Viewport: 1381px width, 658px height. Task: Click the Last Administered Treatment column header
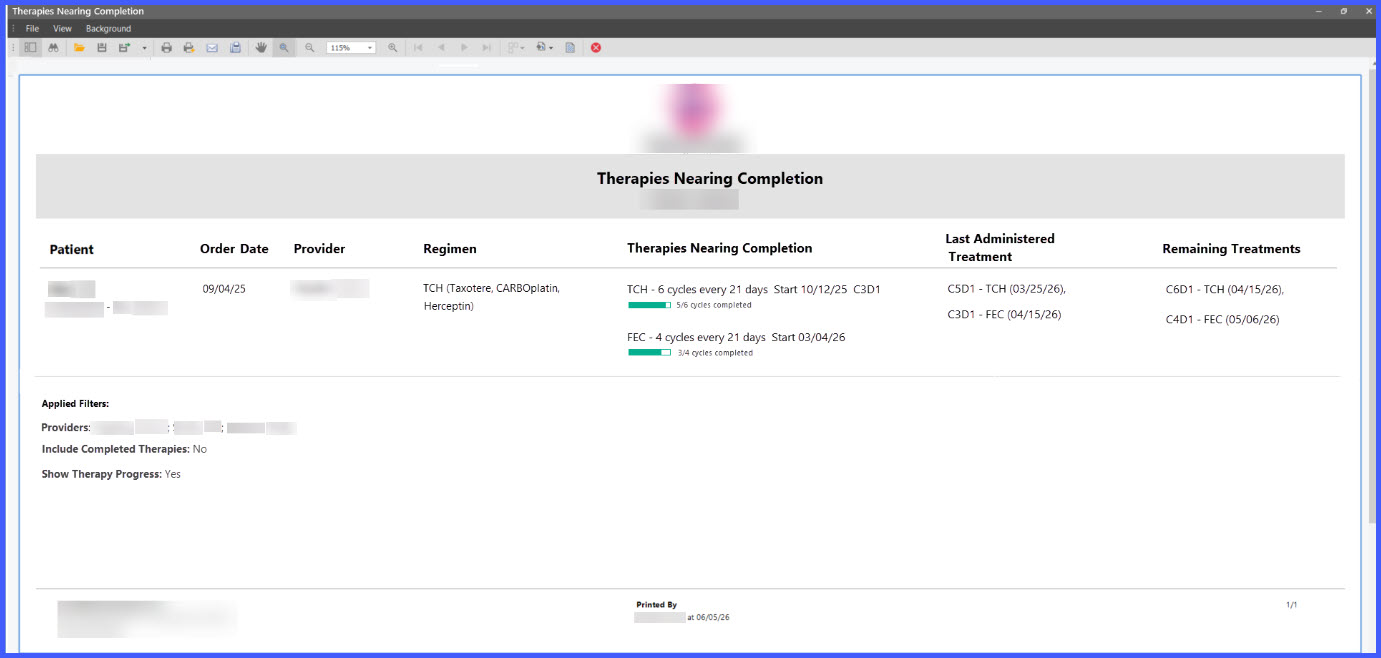click(x=1000, y=247)
